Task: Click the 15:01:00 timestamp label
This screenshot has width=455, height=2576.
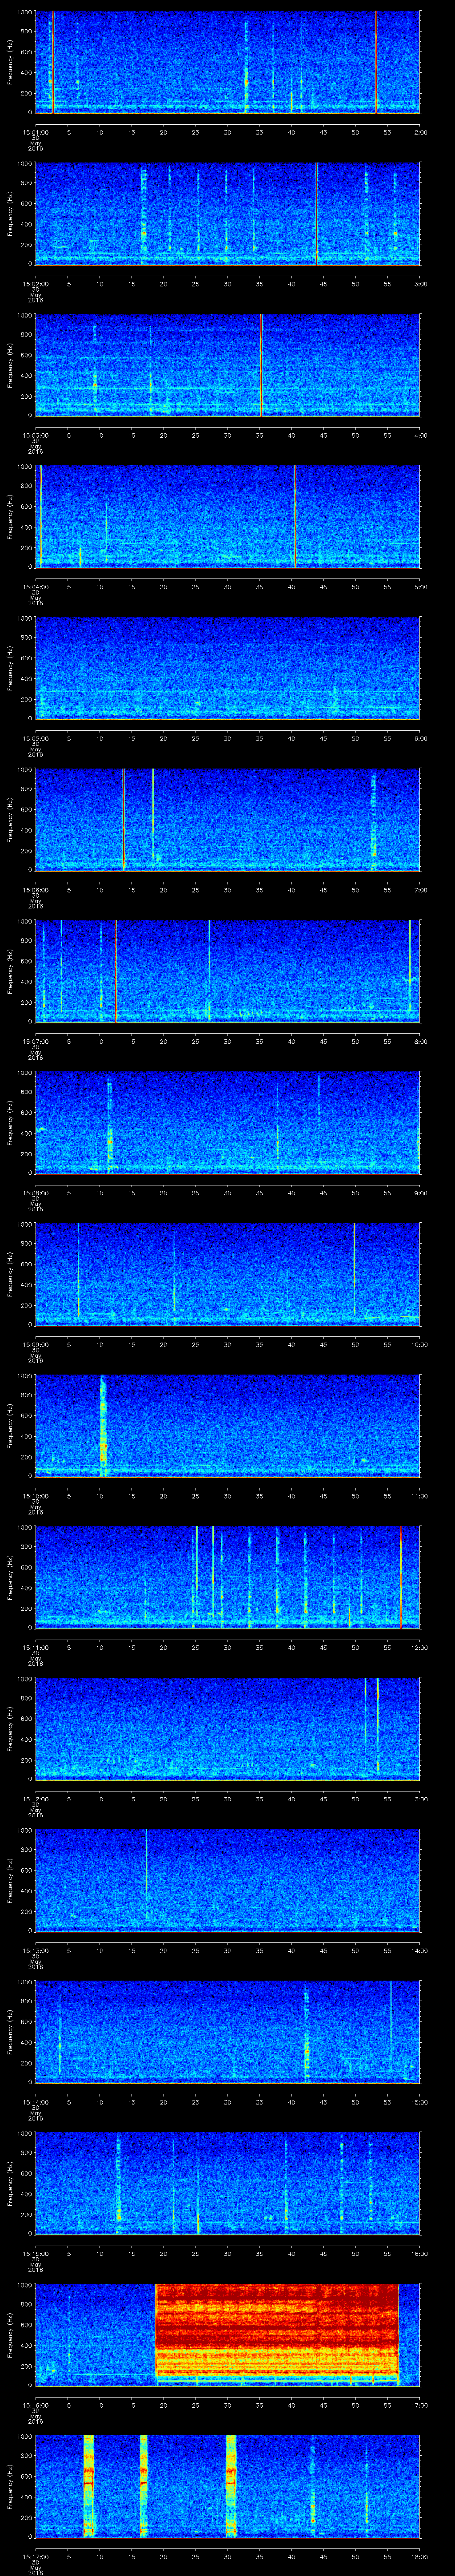Action: point(36,131)
